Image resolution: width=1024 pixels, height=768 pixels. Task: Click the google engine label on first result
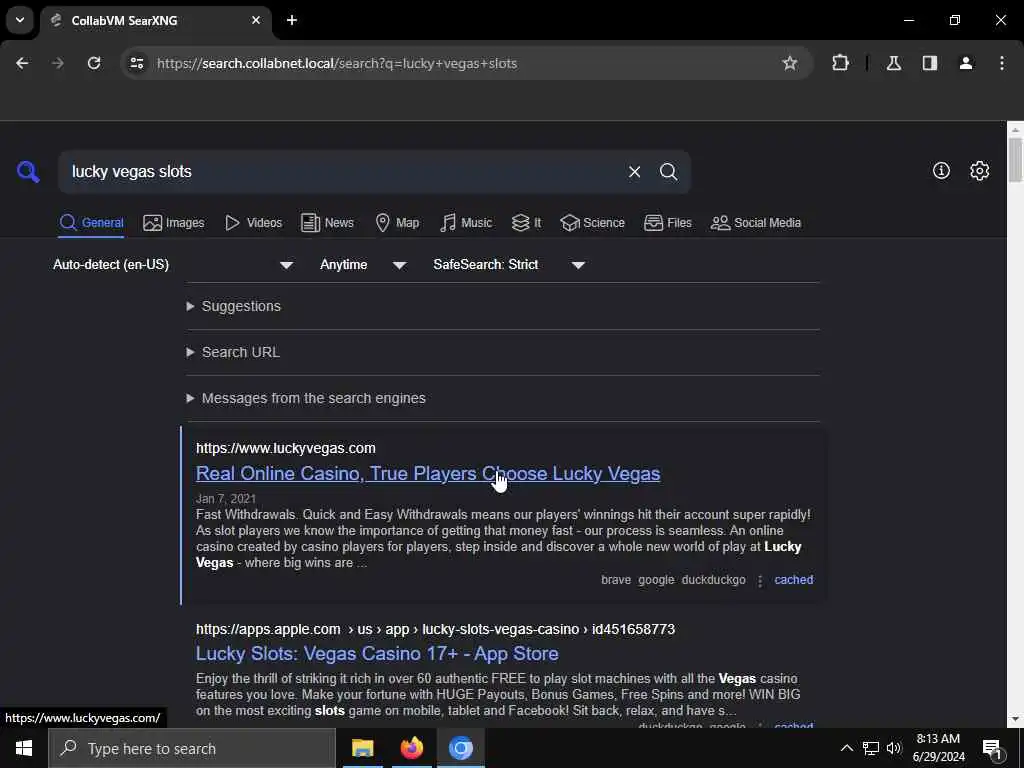pos(656,580)
